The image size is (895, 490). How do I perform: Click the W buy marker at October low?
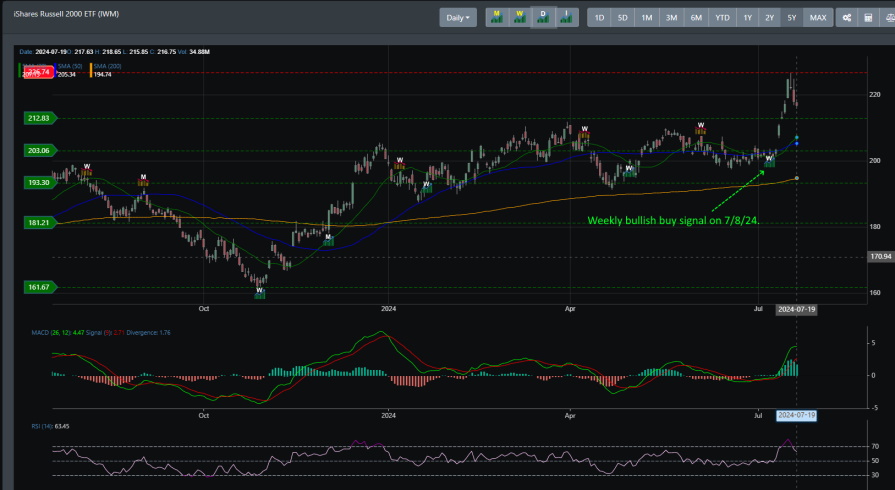[x=260, y=293]
